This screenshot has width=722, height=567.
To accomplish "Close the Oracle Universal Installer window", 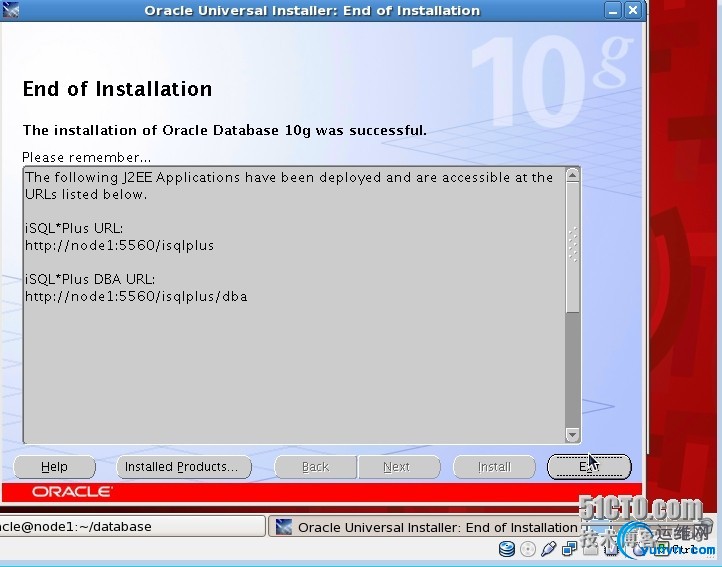I will pos(633,10).
